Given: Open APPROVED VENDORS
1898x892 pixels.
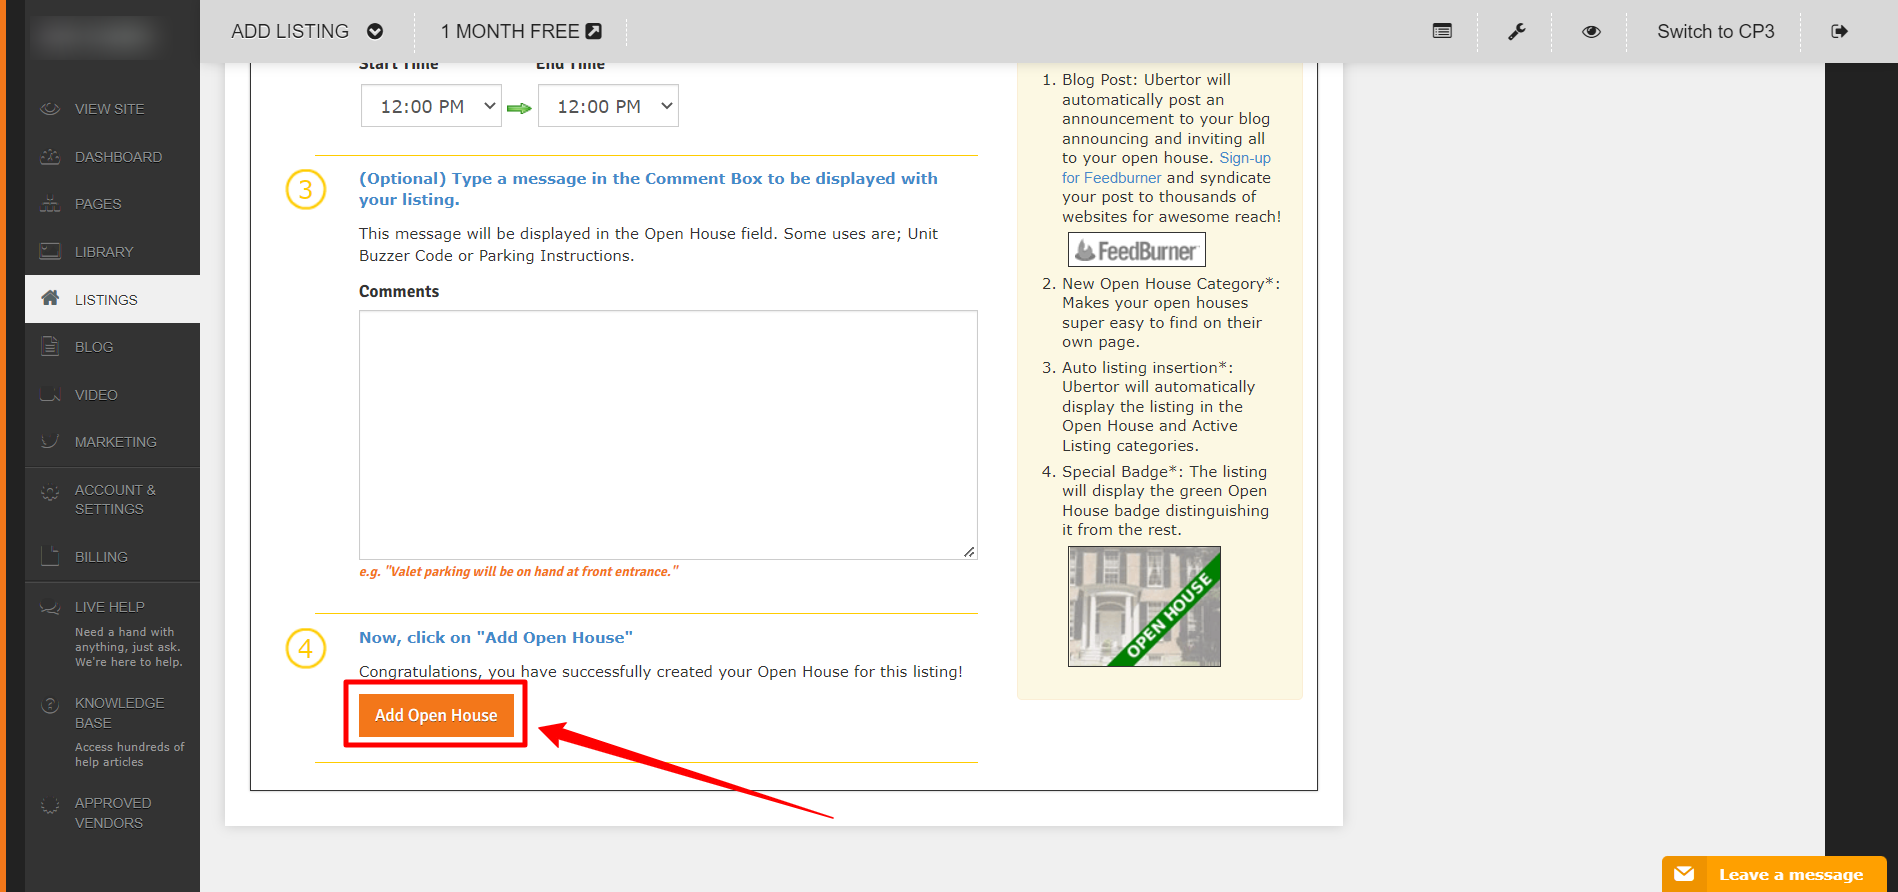Looking at the screenshot, I should click(x=112, y=812).
